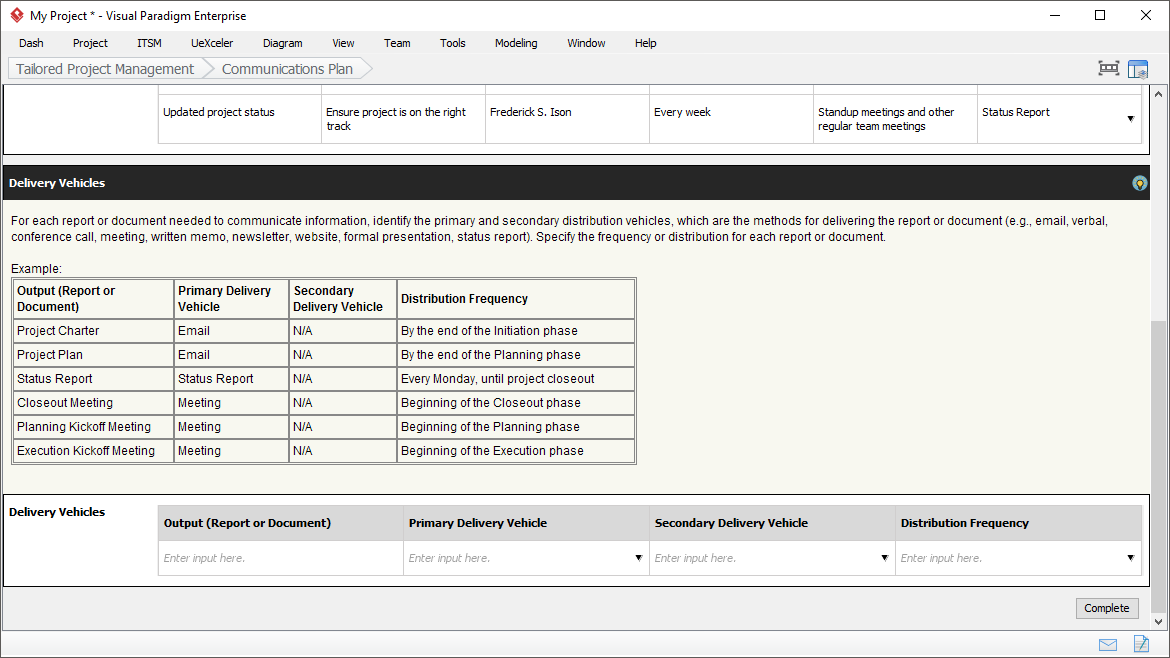This screenshot has height=658, width=1170.
Task: Minimize the Visual Paradigm window
Action: click(x=1055, y=15)
